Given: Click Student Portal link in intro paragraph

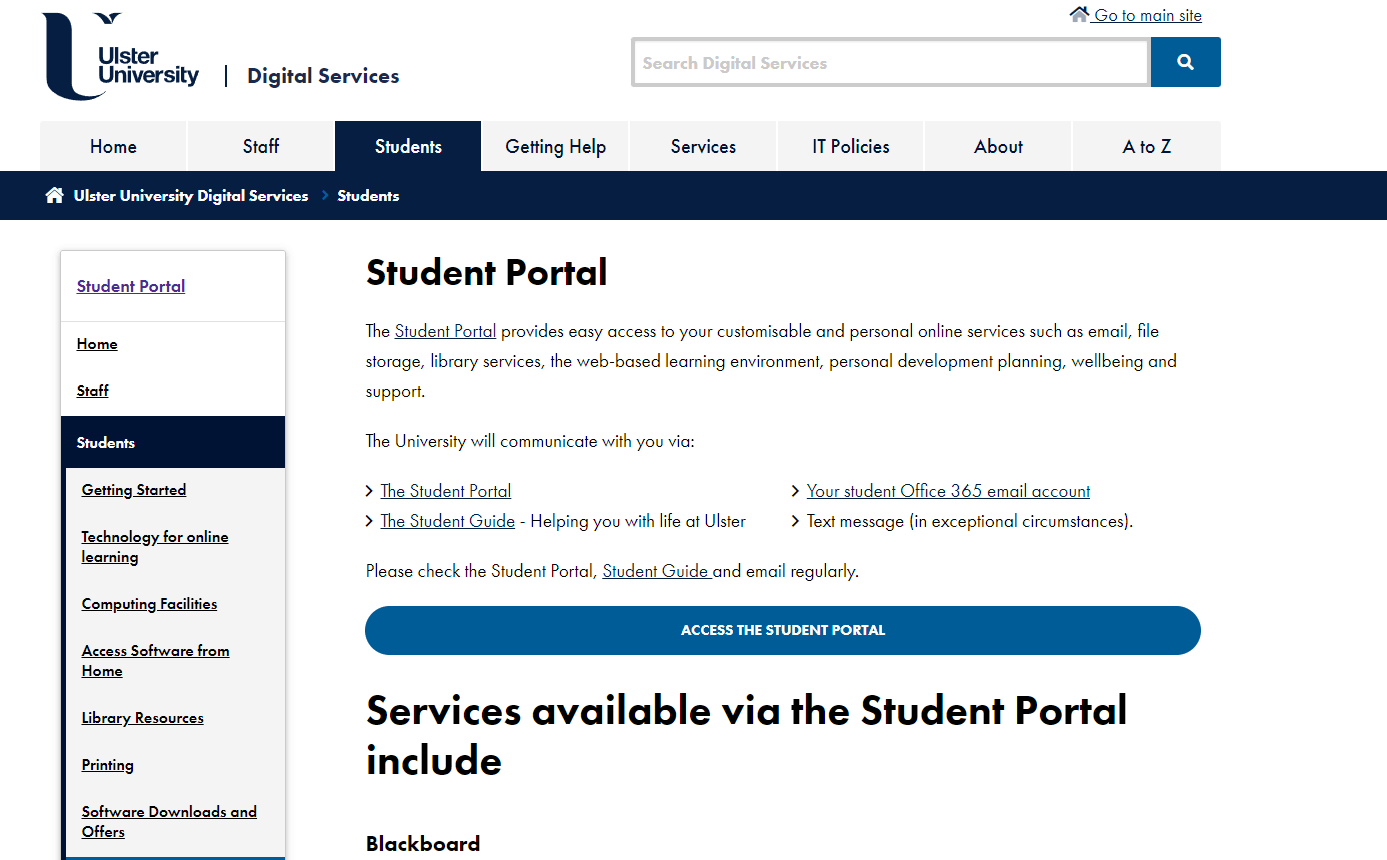Looking at the screenshot, I should pyautogui.click(x=446, y=331).
